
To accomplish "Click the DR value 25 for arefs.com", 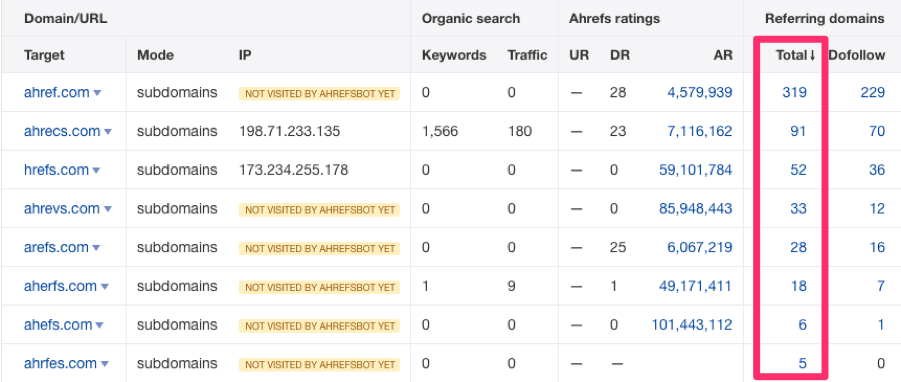I will [x=618, y=247].
